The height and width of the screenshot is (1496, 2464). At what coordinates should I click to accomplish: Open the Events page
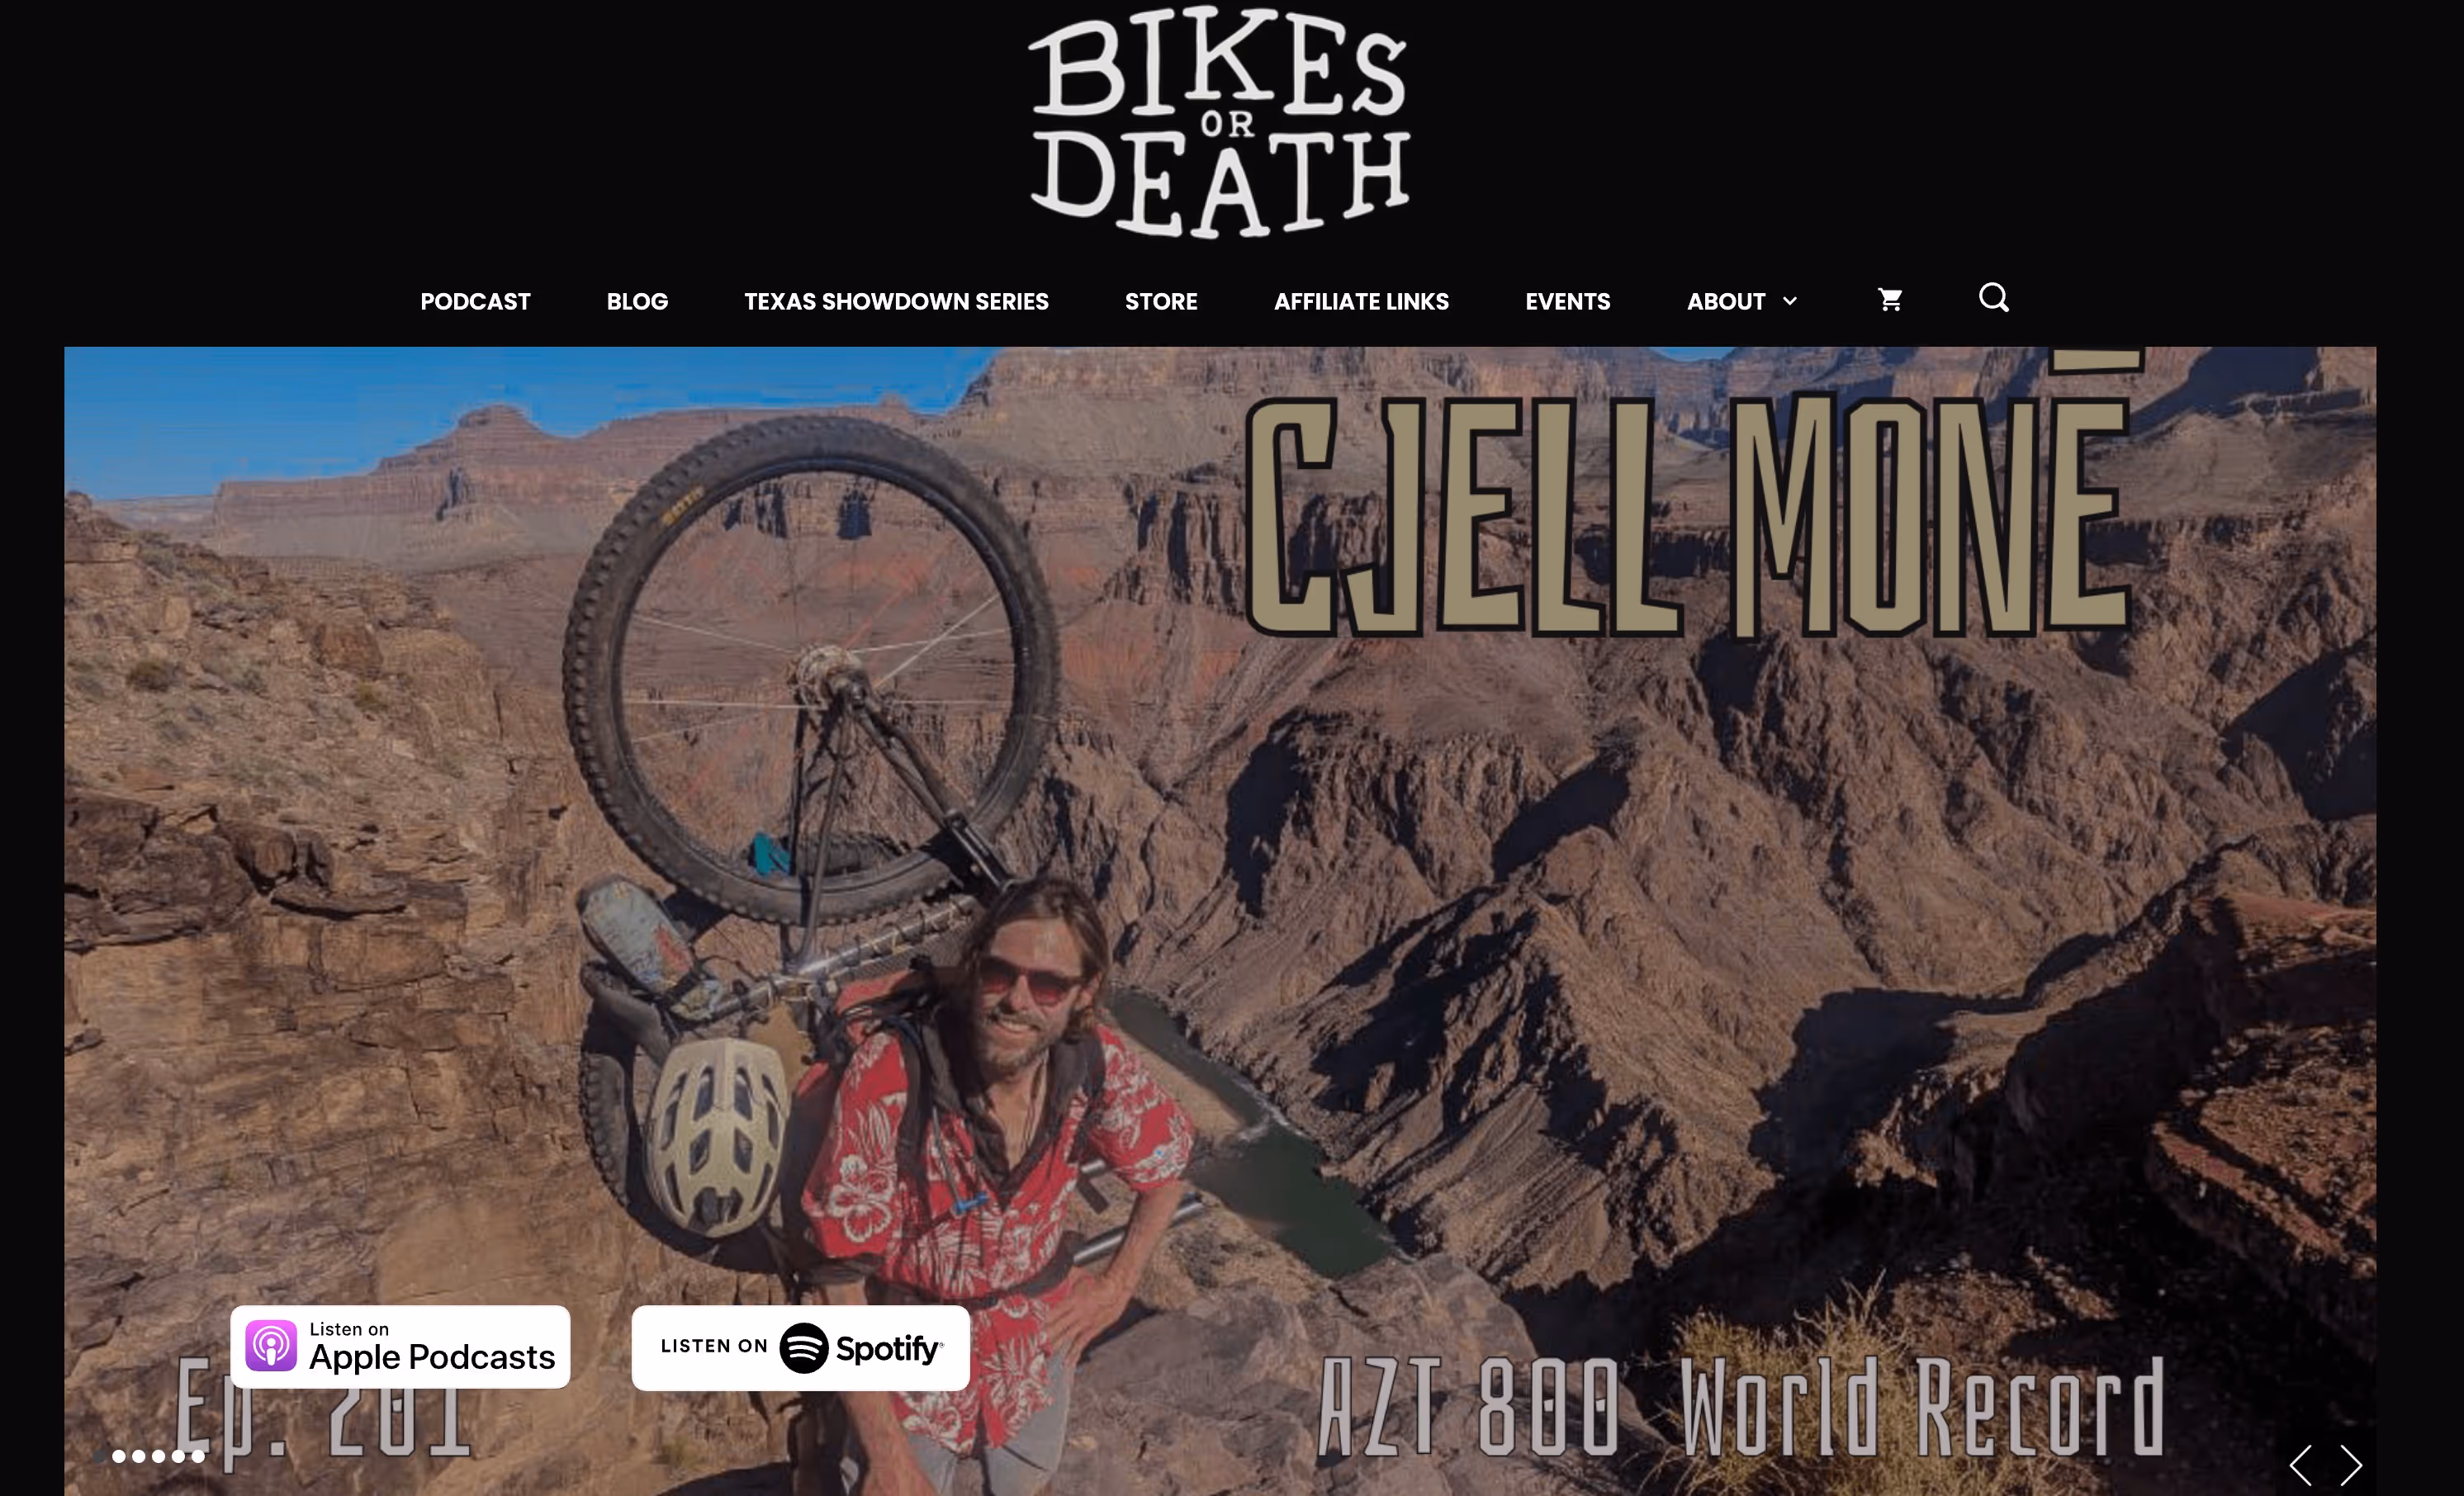click(x=1568, y=301)
